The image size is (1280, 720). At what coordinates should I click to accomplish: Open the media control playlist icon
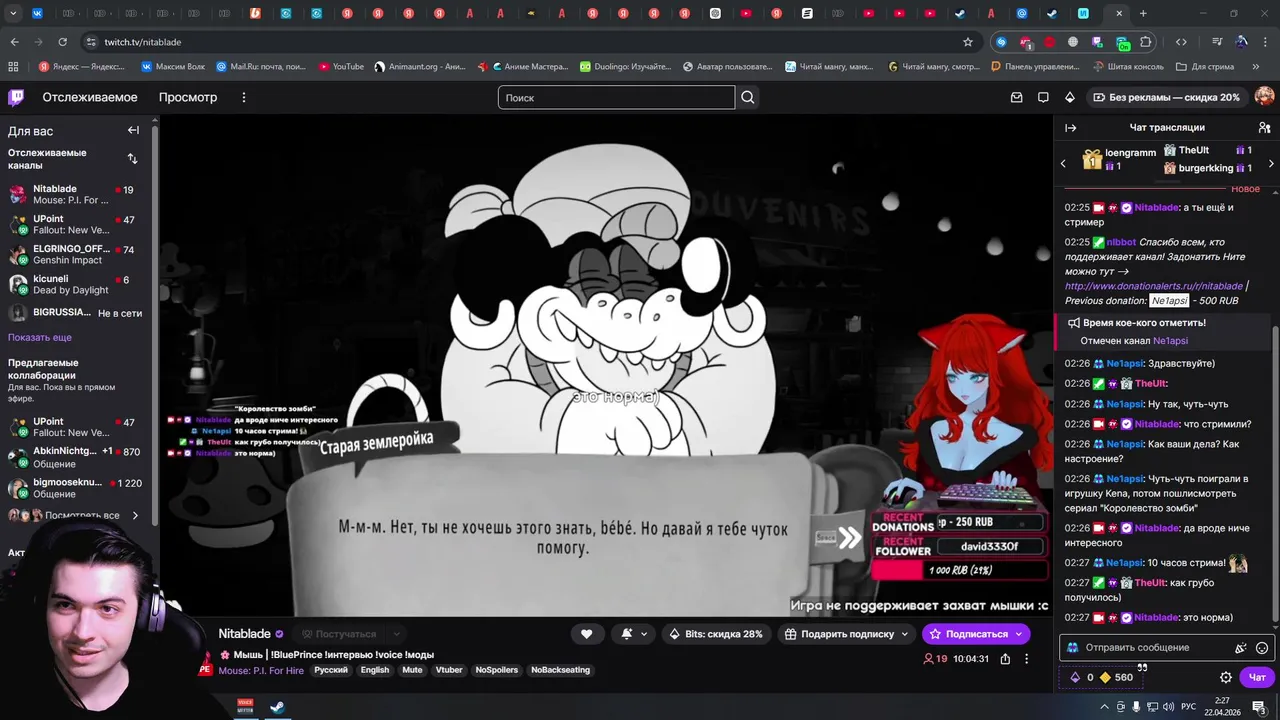coord(1217,42)
